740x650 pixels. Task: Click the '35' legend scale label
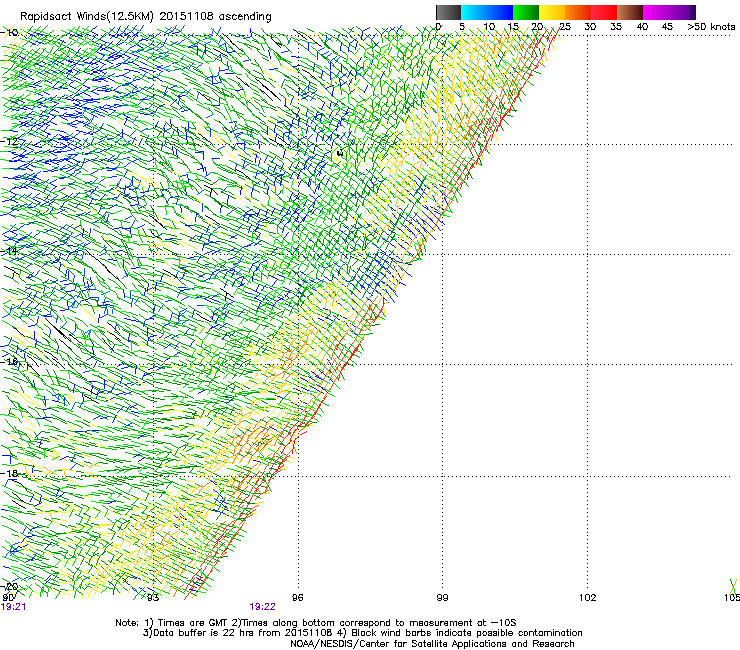click(616, 27)
